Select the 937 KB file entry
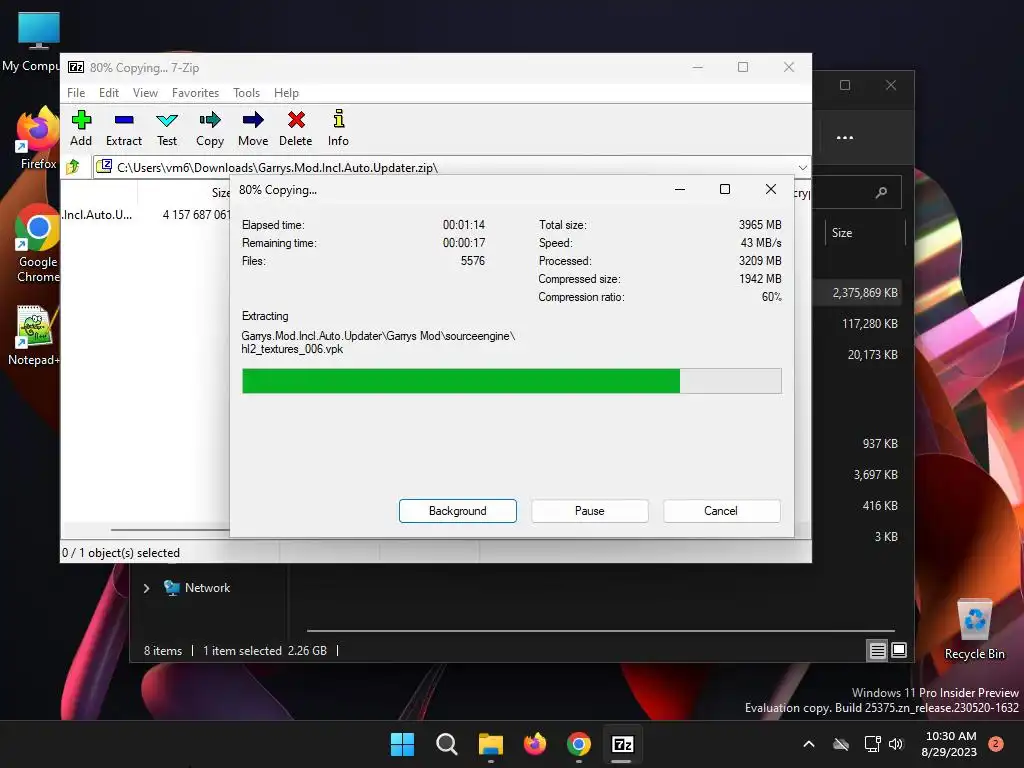The height and width of the screenshot is (768, 1024). [x=880, y=443]
